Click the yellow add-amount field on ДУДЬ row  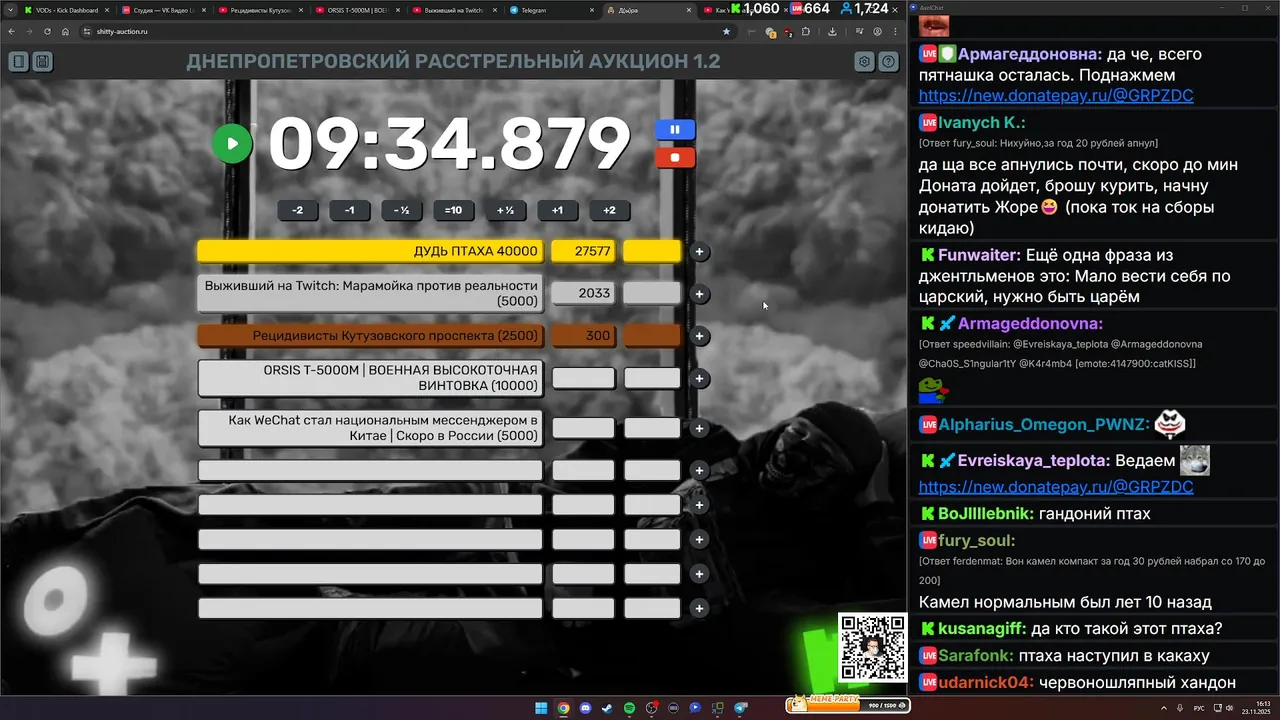[x=652, y=251]
